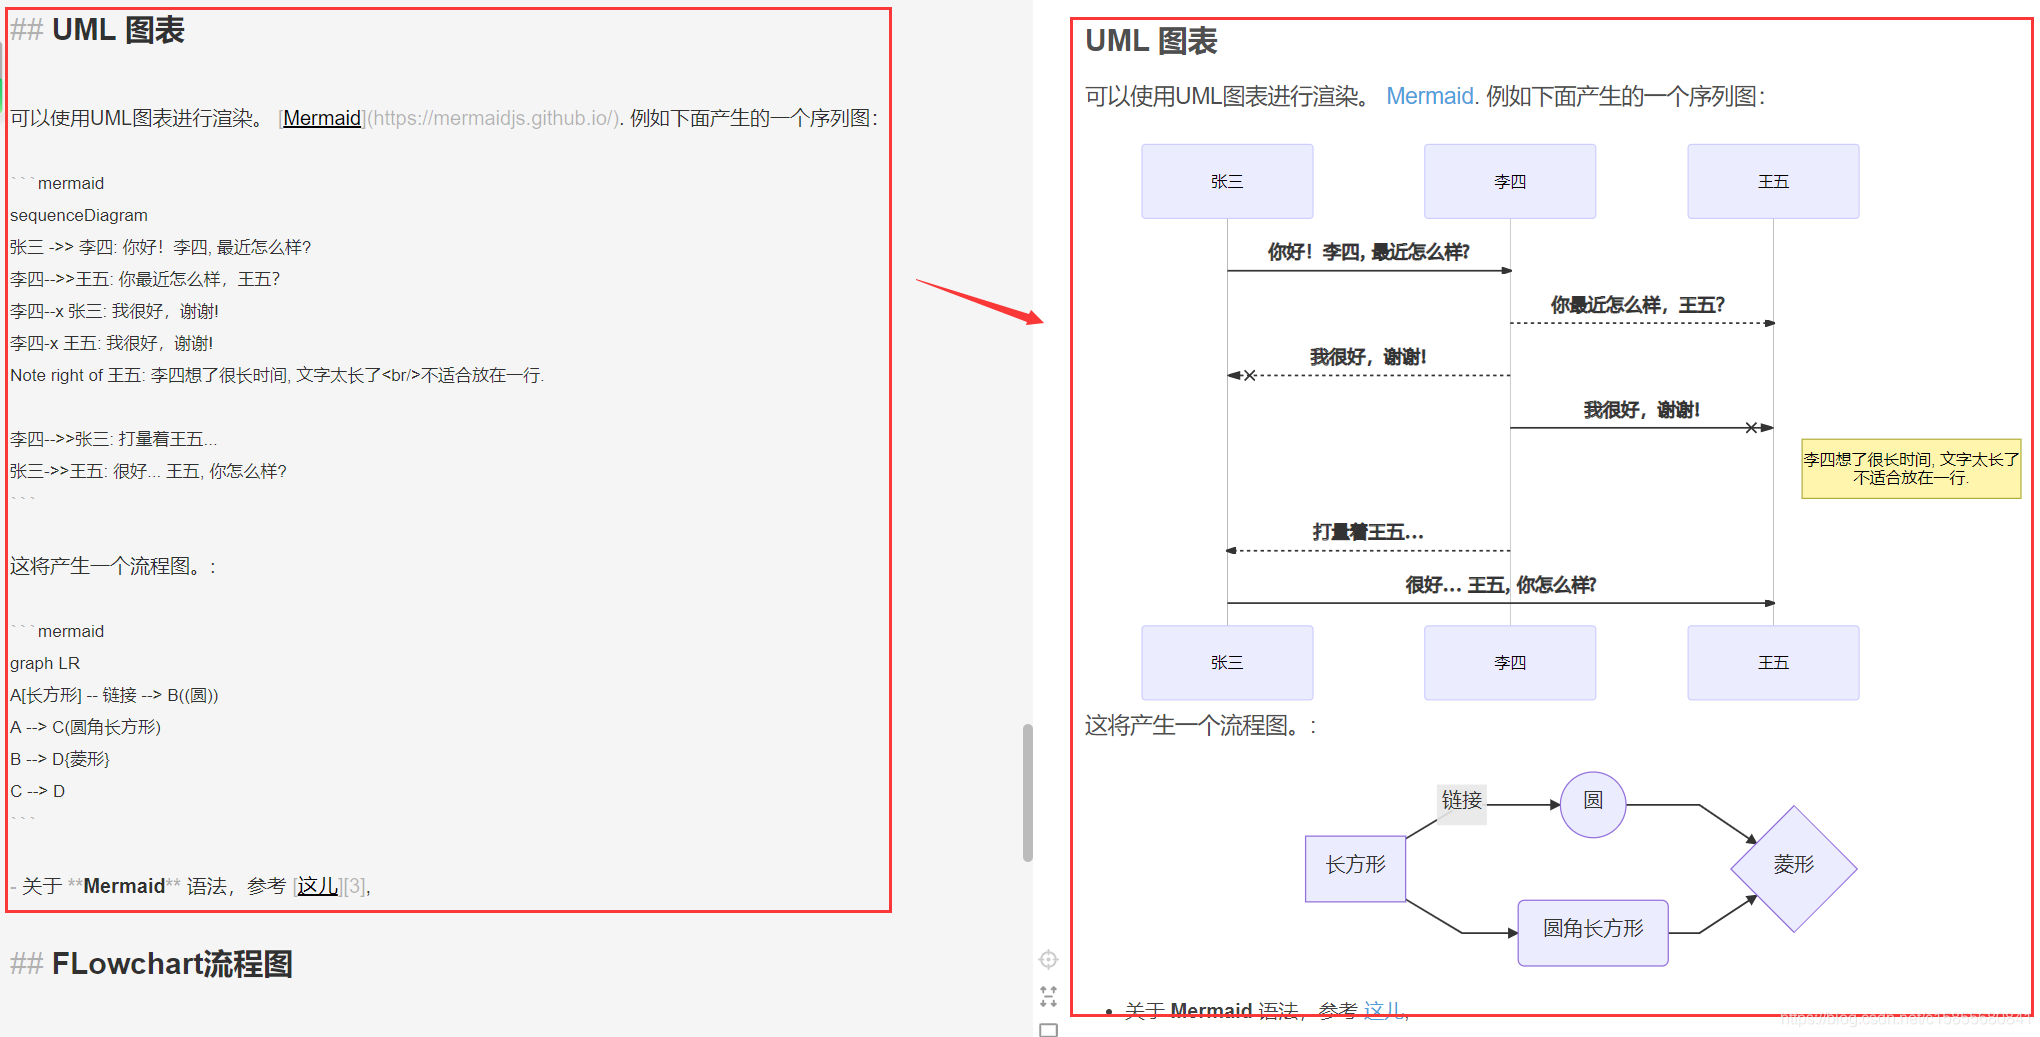Click the bottom 王五 participant box in the sequence diagram
Screen dimensions: 2040x1037
(1774, 663)
